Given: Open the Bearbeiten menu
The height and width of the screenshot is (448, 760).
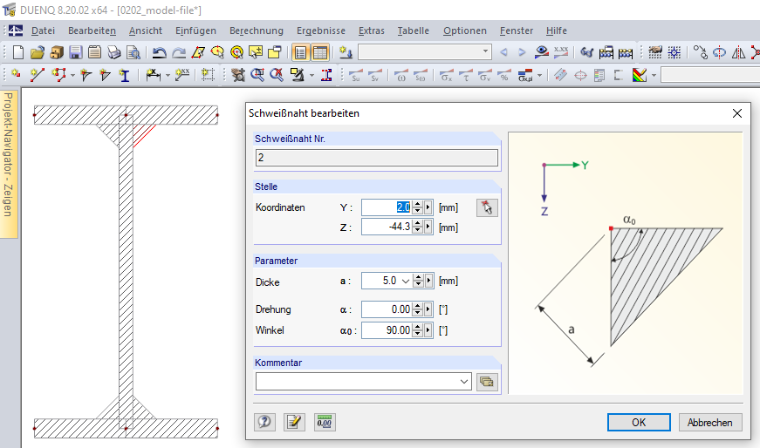Looking at the screenshot, I should 92,31.
